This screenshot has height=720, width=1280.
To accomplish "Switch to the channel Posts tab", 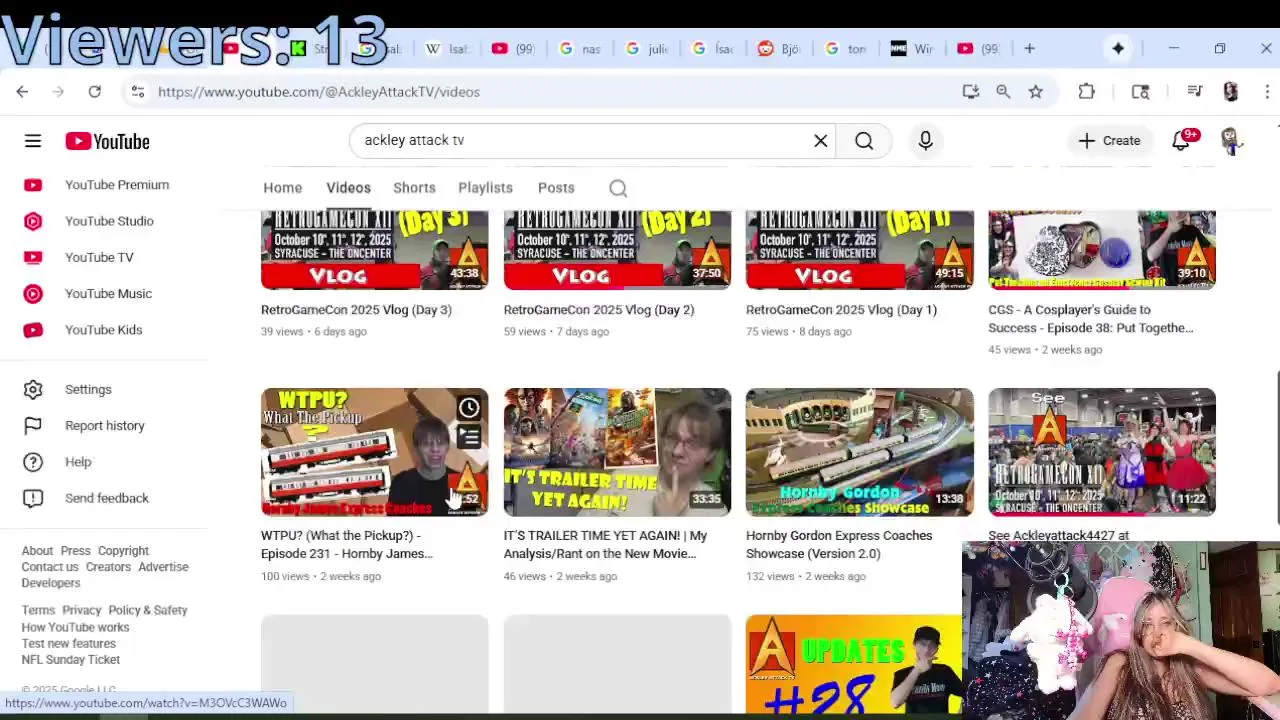I will (x=556, y=188).
